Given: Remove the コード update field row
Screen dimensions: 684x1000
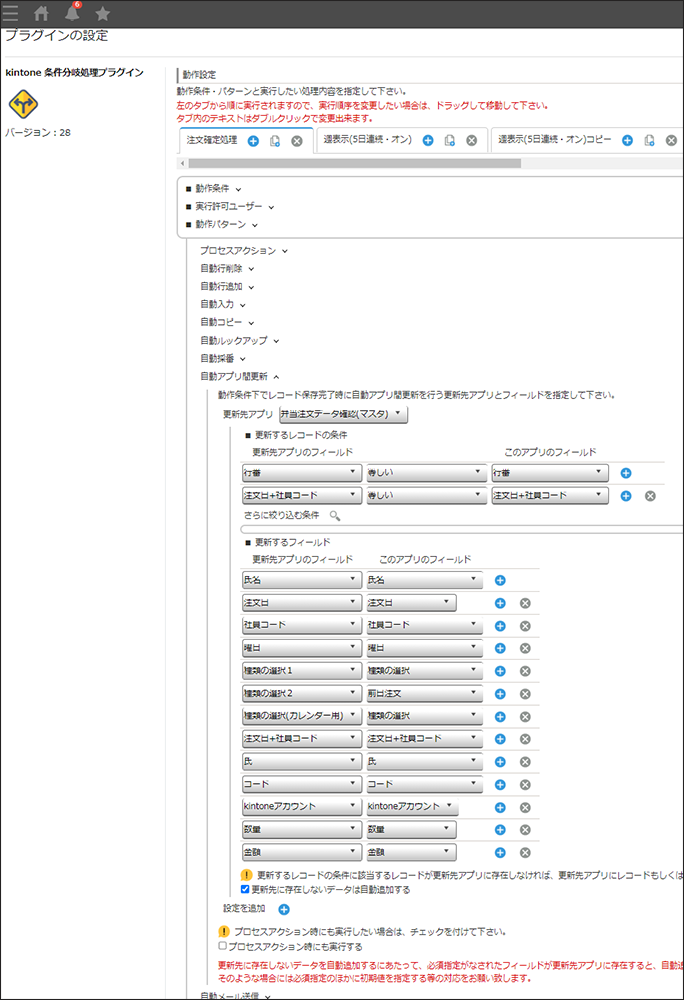Looking at the screenshot, I should (525, 784).
